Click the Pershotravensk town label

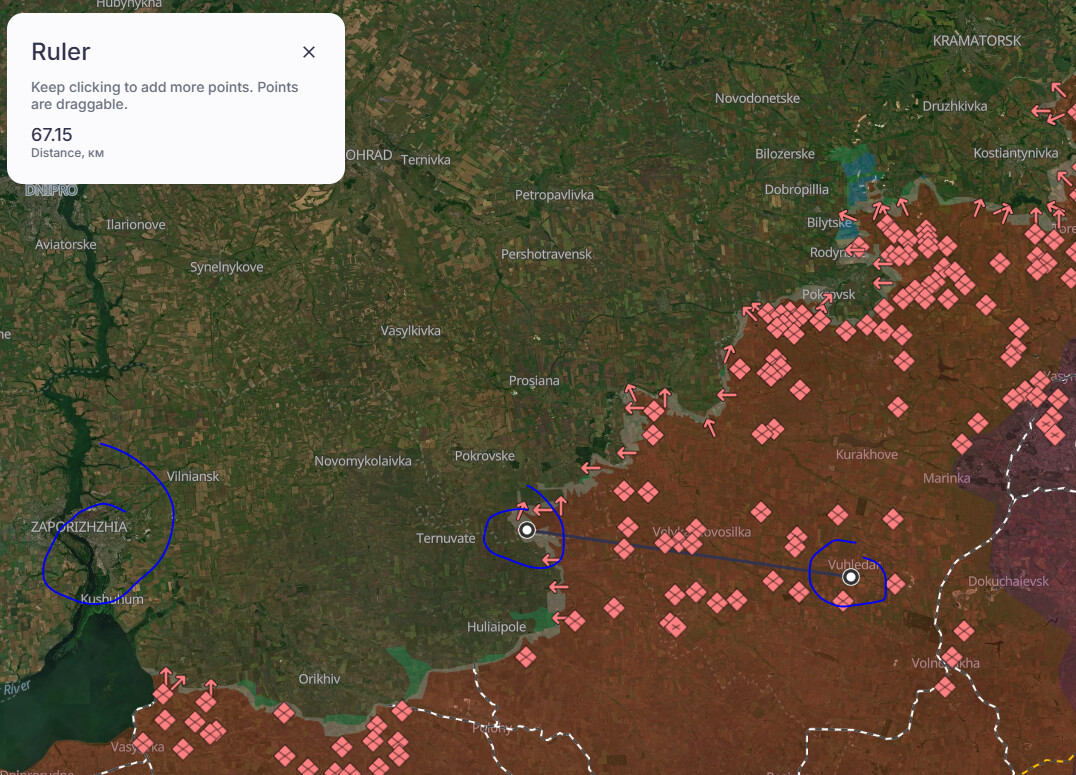pos(546,254)
